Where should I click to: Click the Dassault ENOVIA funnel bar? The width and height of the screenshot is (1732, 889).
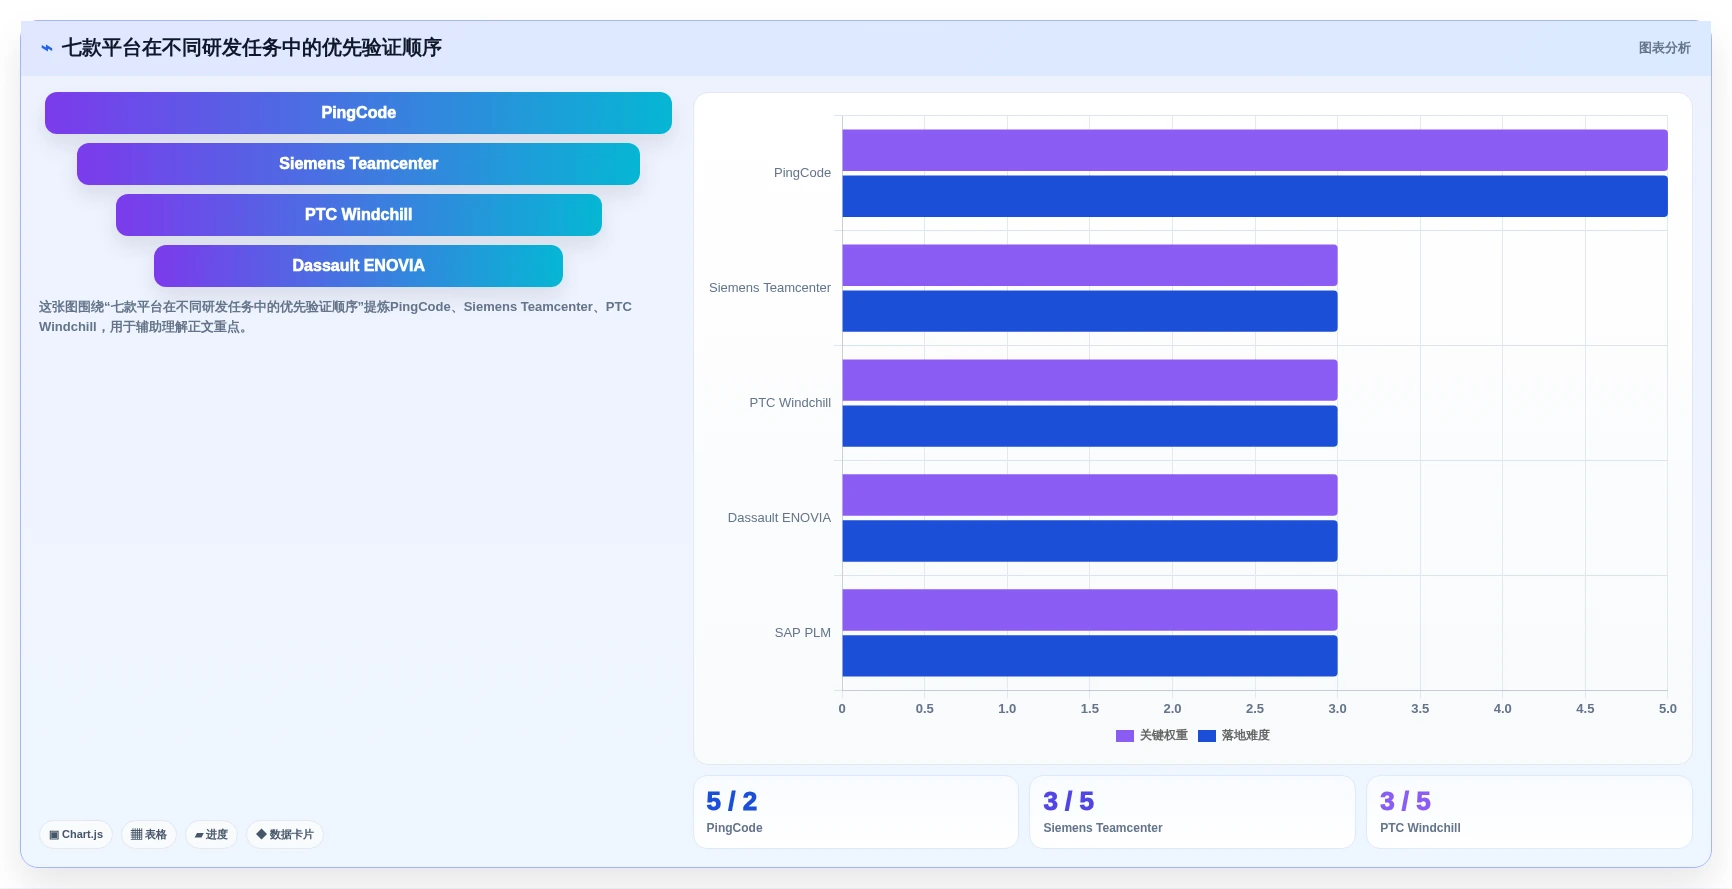coord(358,266)
